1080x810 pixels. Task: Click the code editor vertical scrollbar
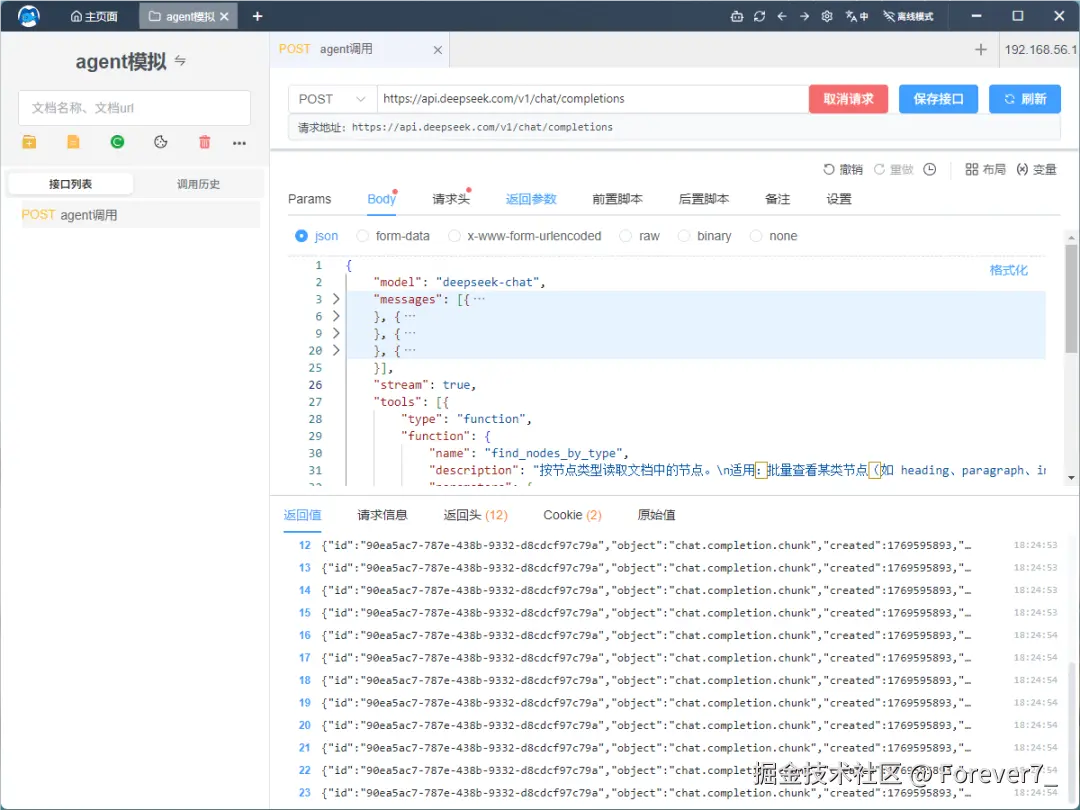(x=1071, y=299)
